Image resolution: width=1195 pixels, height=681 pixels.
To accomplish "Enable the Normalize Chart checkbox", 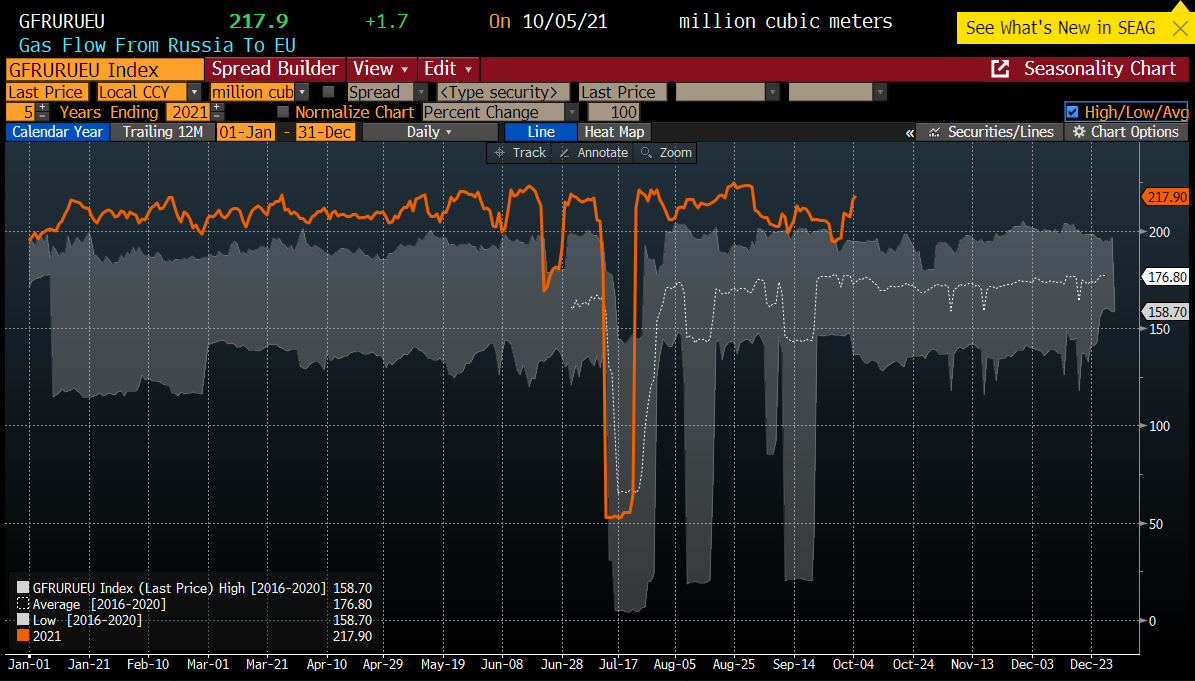I will [283, 112].
